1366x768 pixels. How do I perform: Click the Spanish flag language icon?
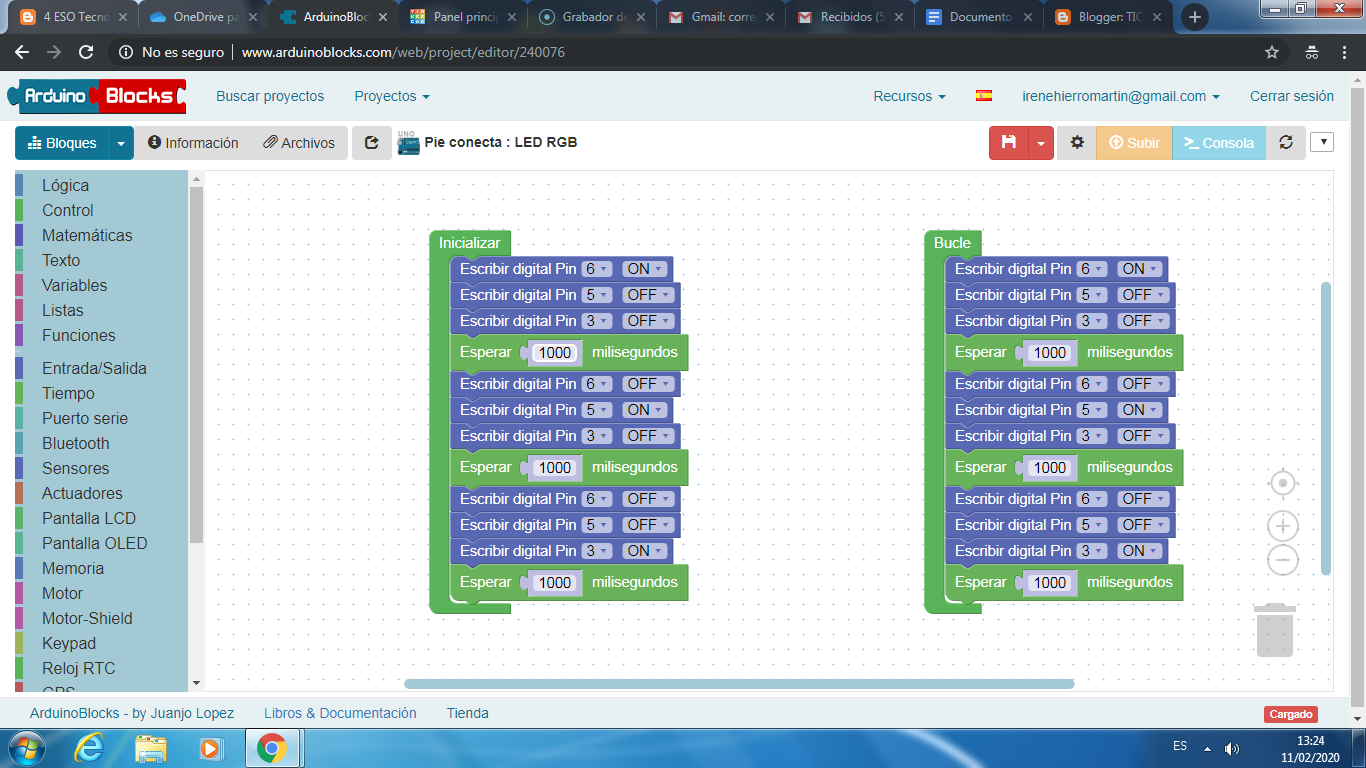[x=984, y=96]
